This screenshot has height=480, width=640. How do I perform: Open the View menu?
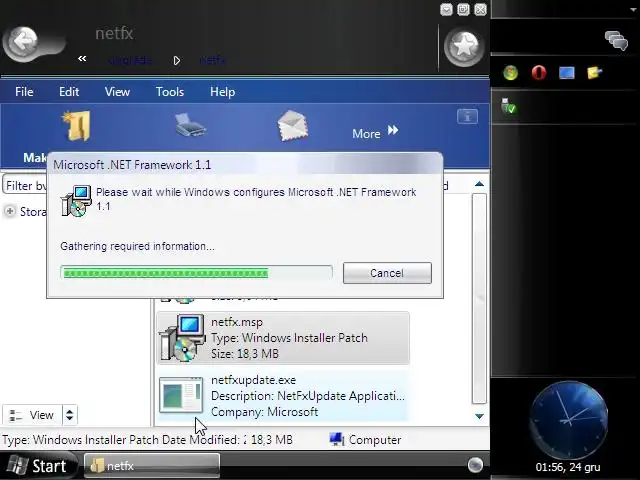point(117,92)
